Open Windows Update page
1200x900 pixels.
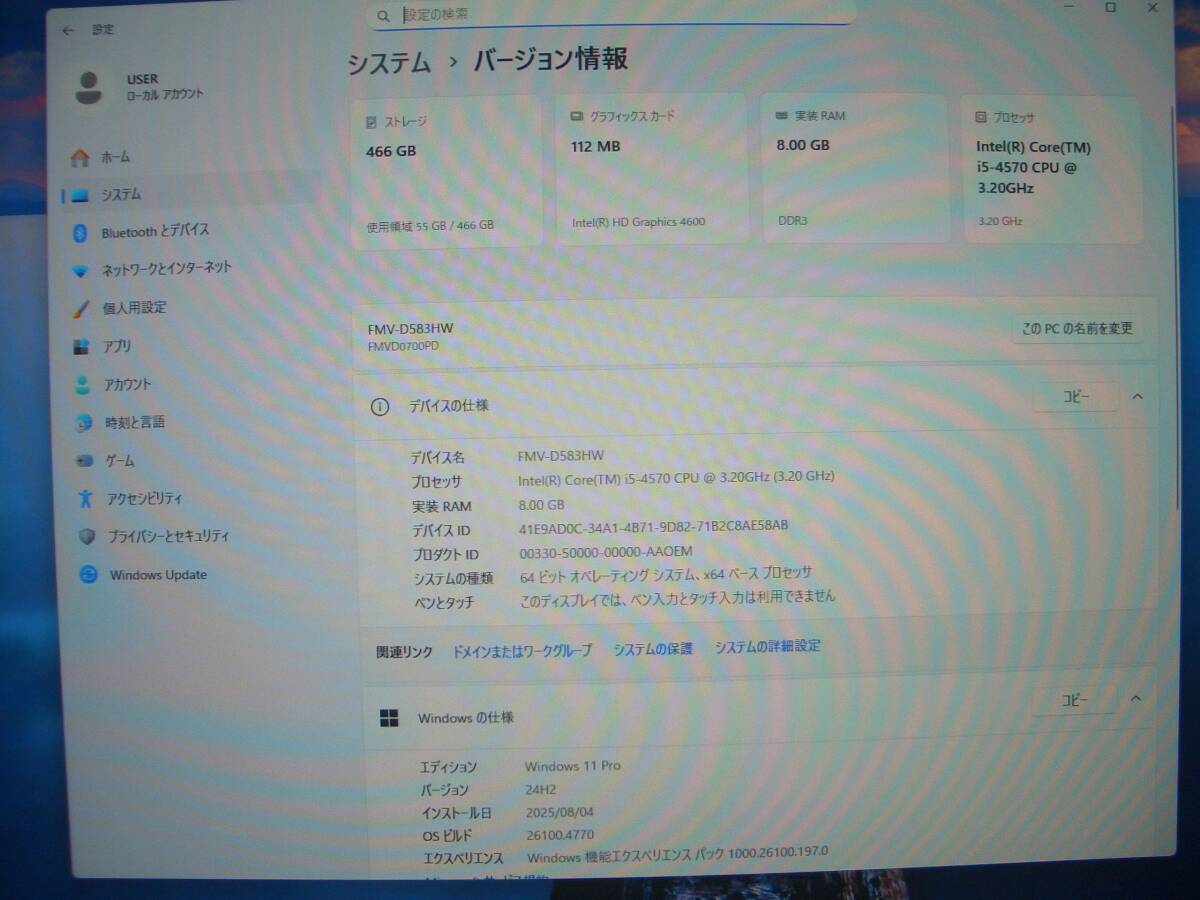[x=158, y=575]
